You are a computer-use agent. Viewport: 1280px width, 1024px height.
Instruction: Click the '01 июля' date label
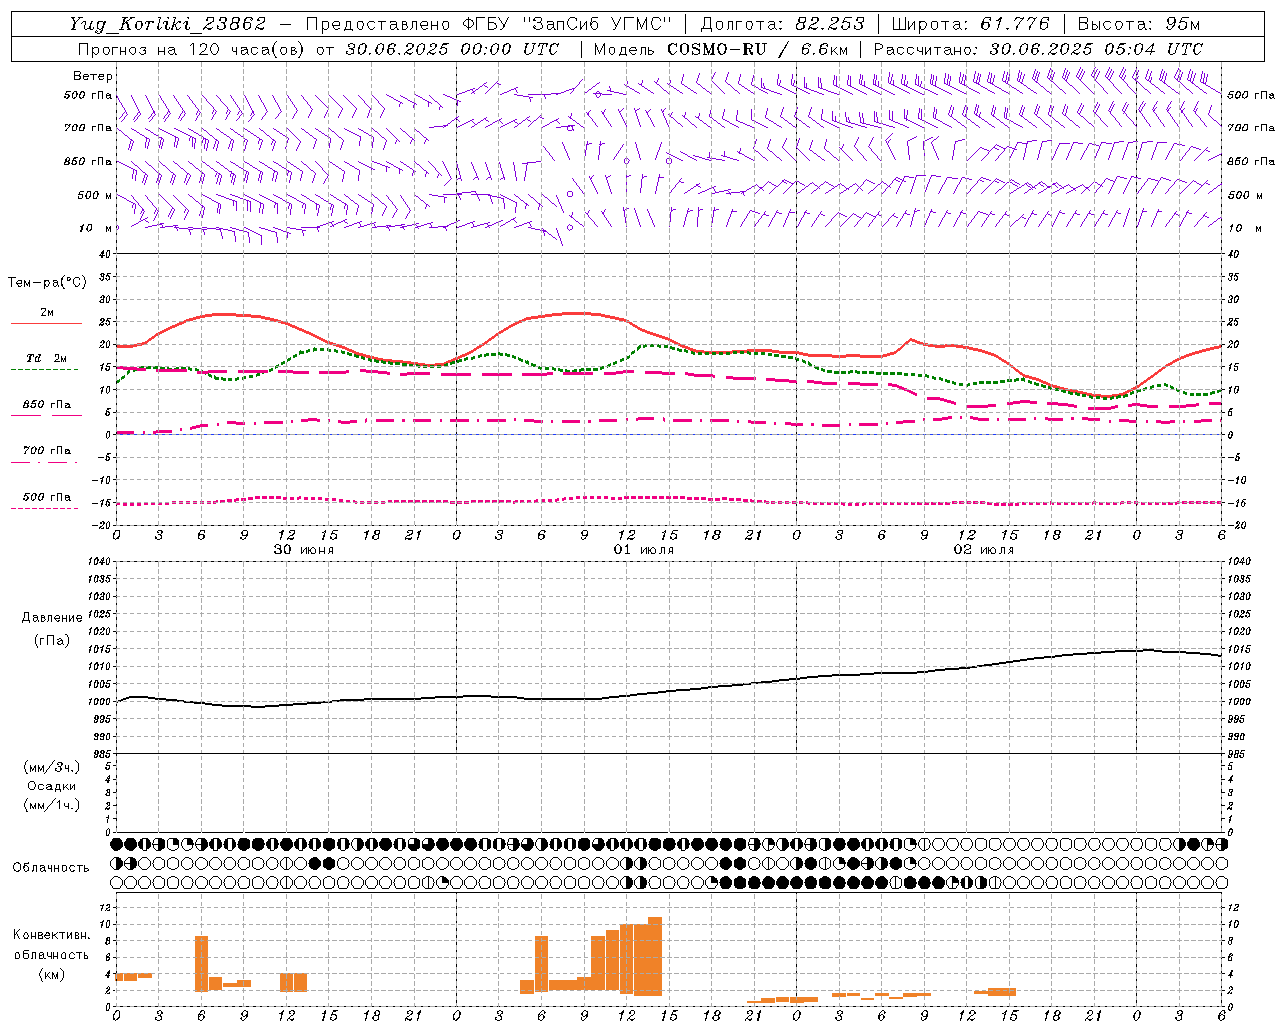(644, 550)
